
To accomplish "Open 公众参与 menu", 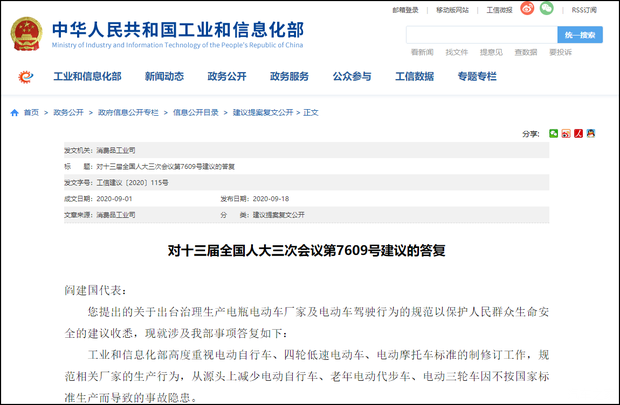I will click(352, 76).
